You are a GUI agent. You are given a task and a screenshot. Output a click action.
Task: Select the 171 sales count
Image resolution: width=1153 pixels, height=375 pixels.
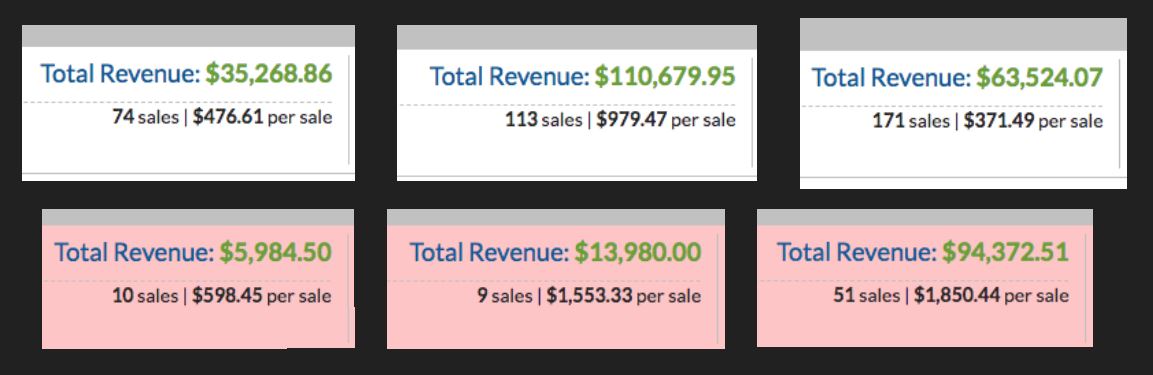coord(910,121)
